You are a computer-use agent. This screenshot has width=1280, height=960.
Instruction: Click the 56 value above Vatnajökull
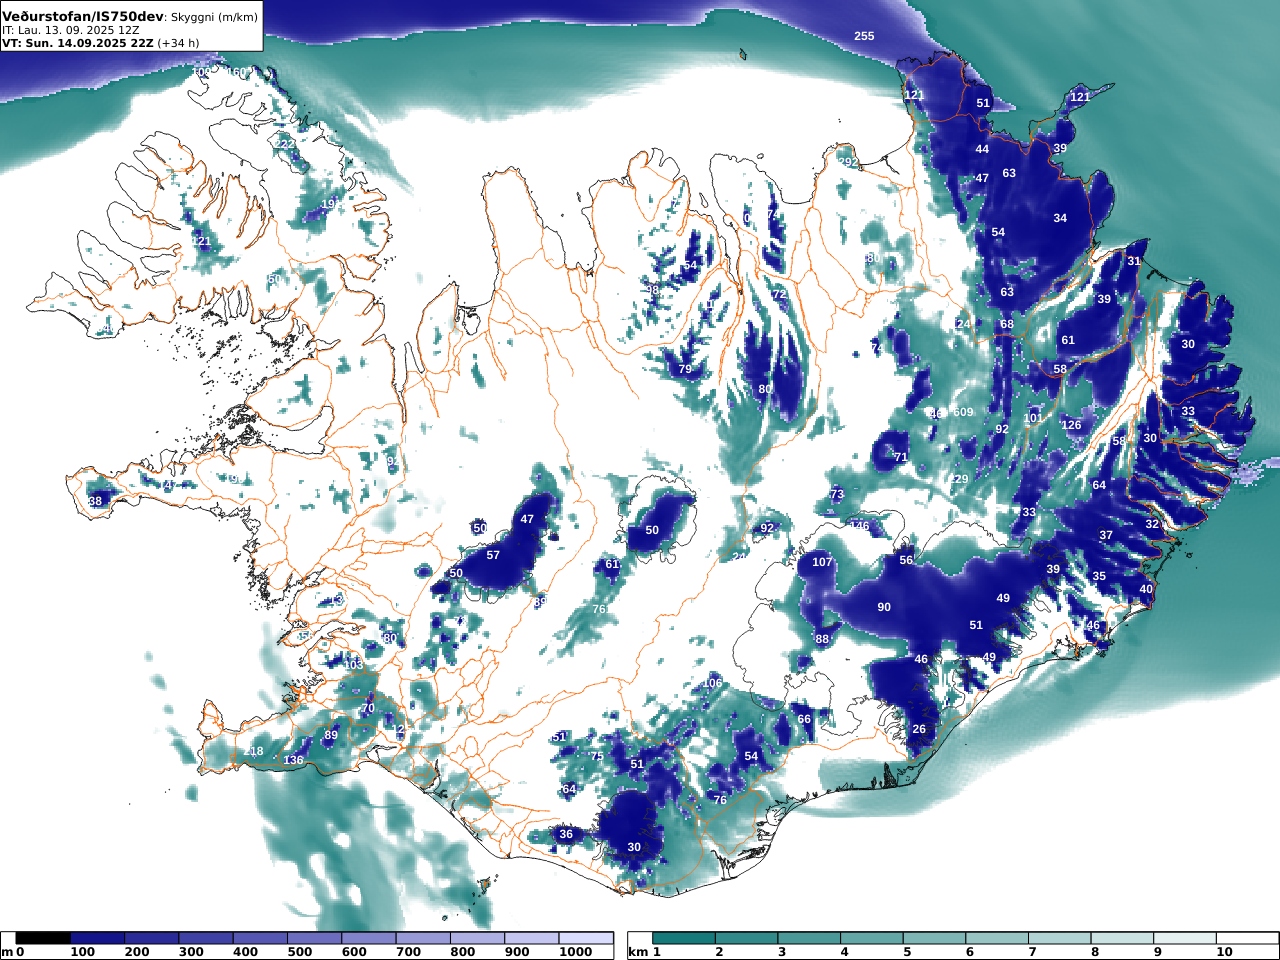click(x=906, y=560)
